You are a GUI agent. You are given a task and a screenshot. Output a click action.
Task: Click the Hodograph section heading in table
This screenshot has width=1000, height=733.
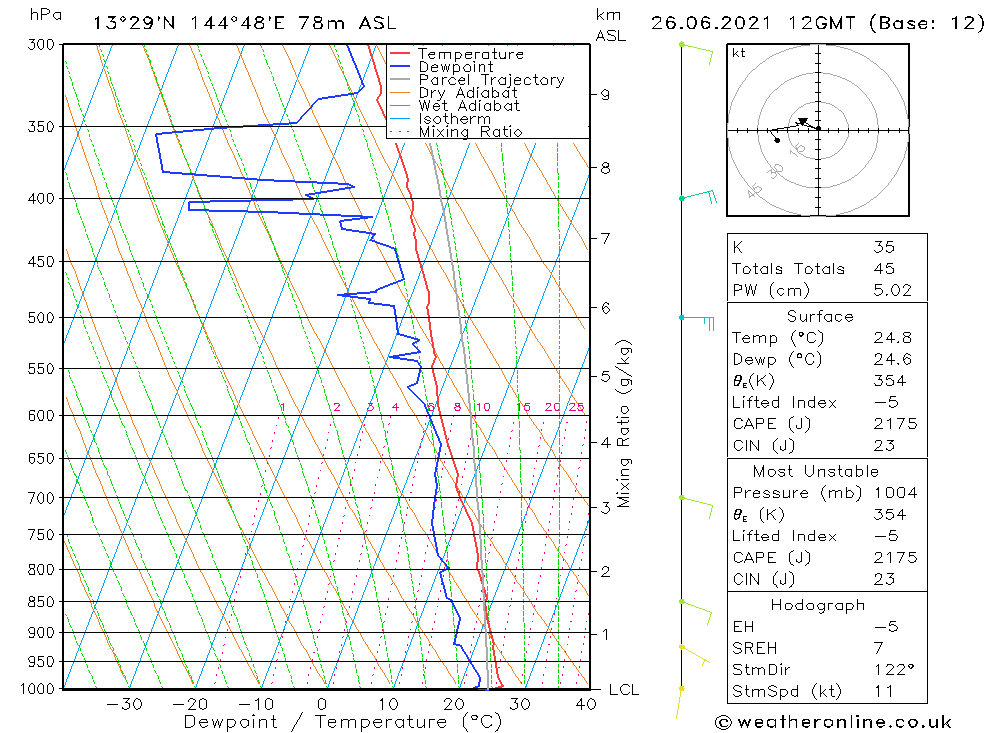818,605
